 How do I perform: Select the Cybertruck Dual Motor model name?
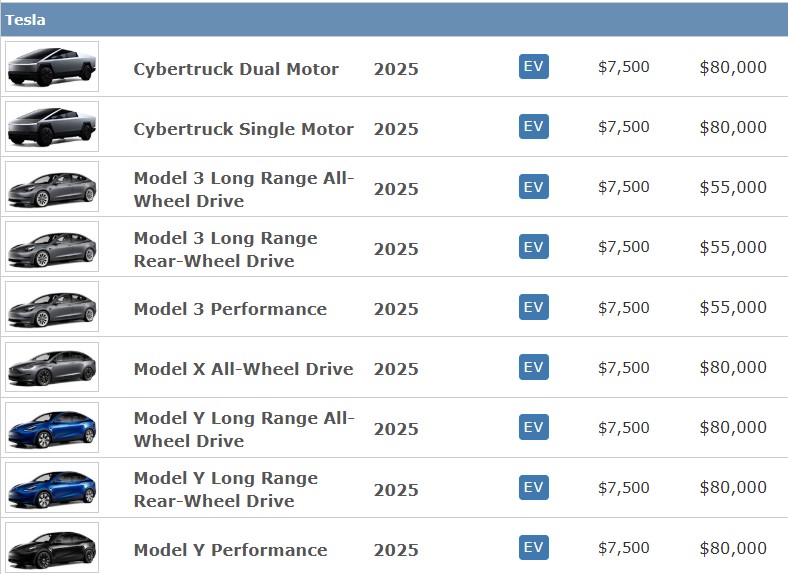tap(236, 69)
